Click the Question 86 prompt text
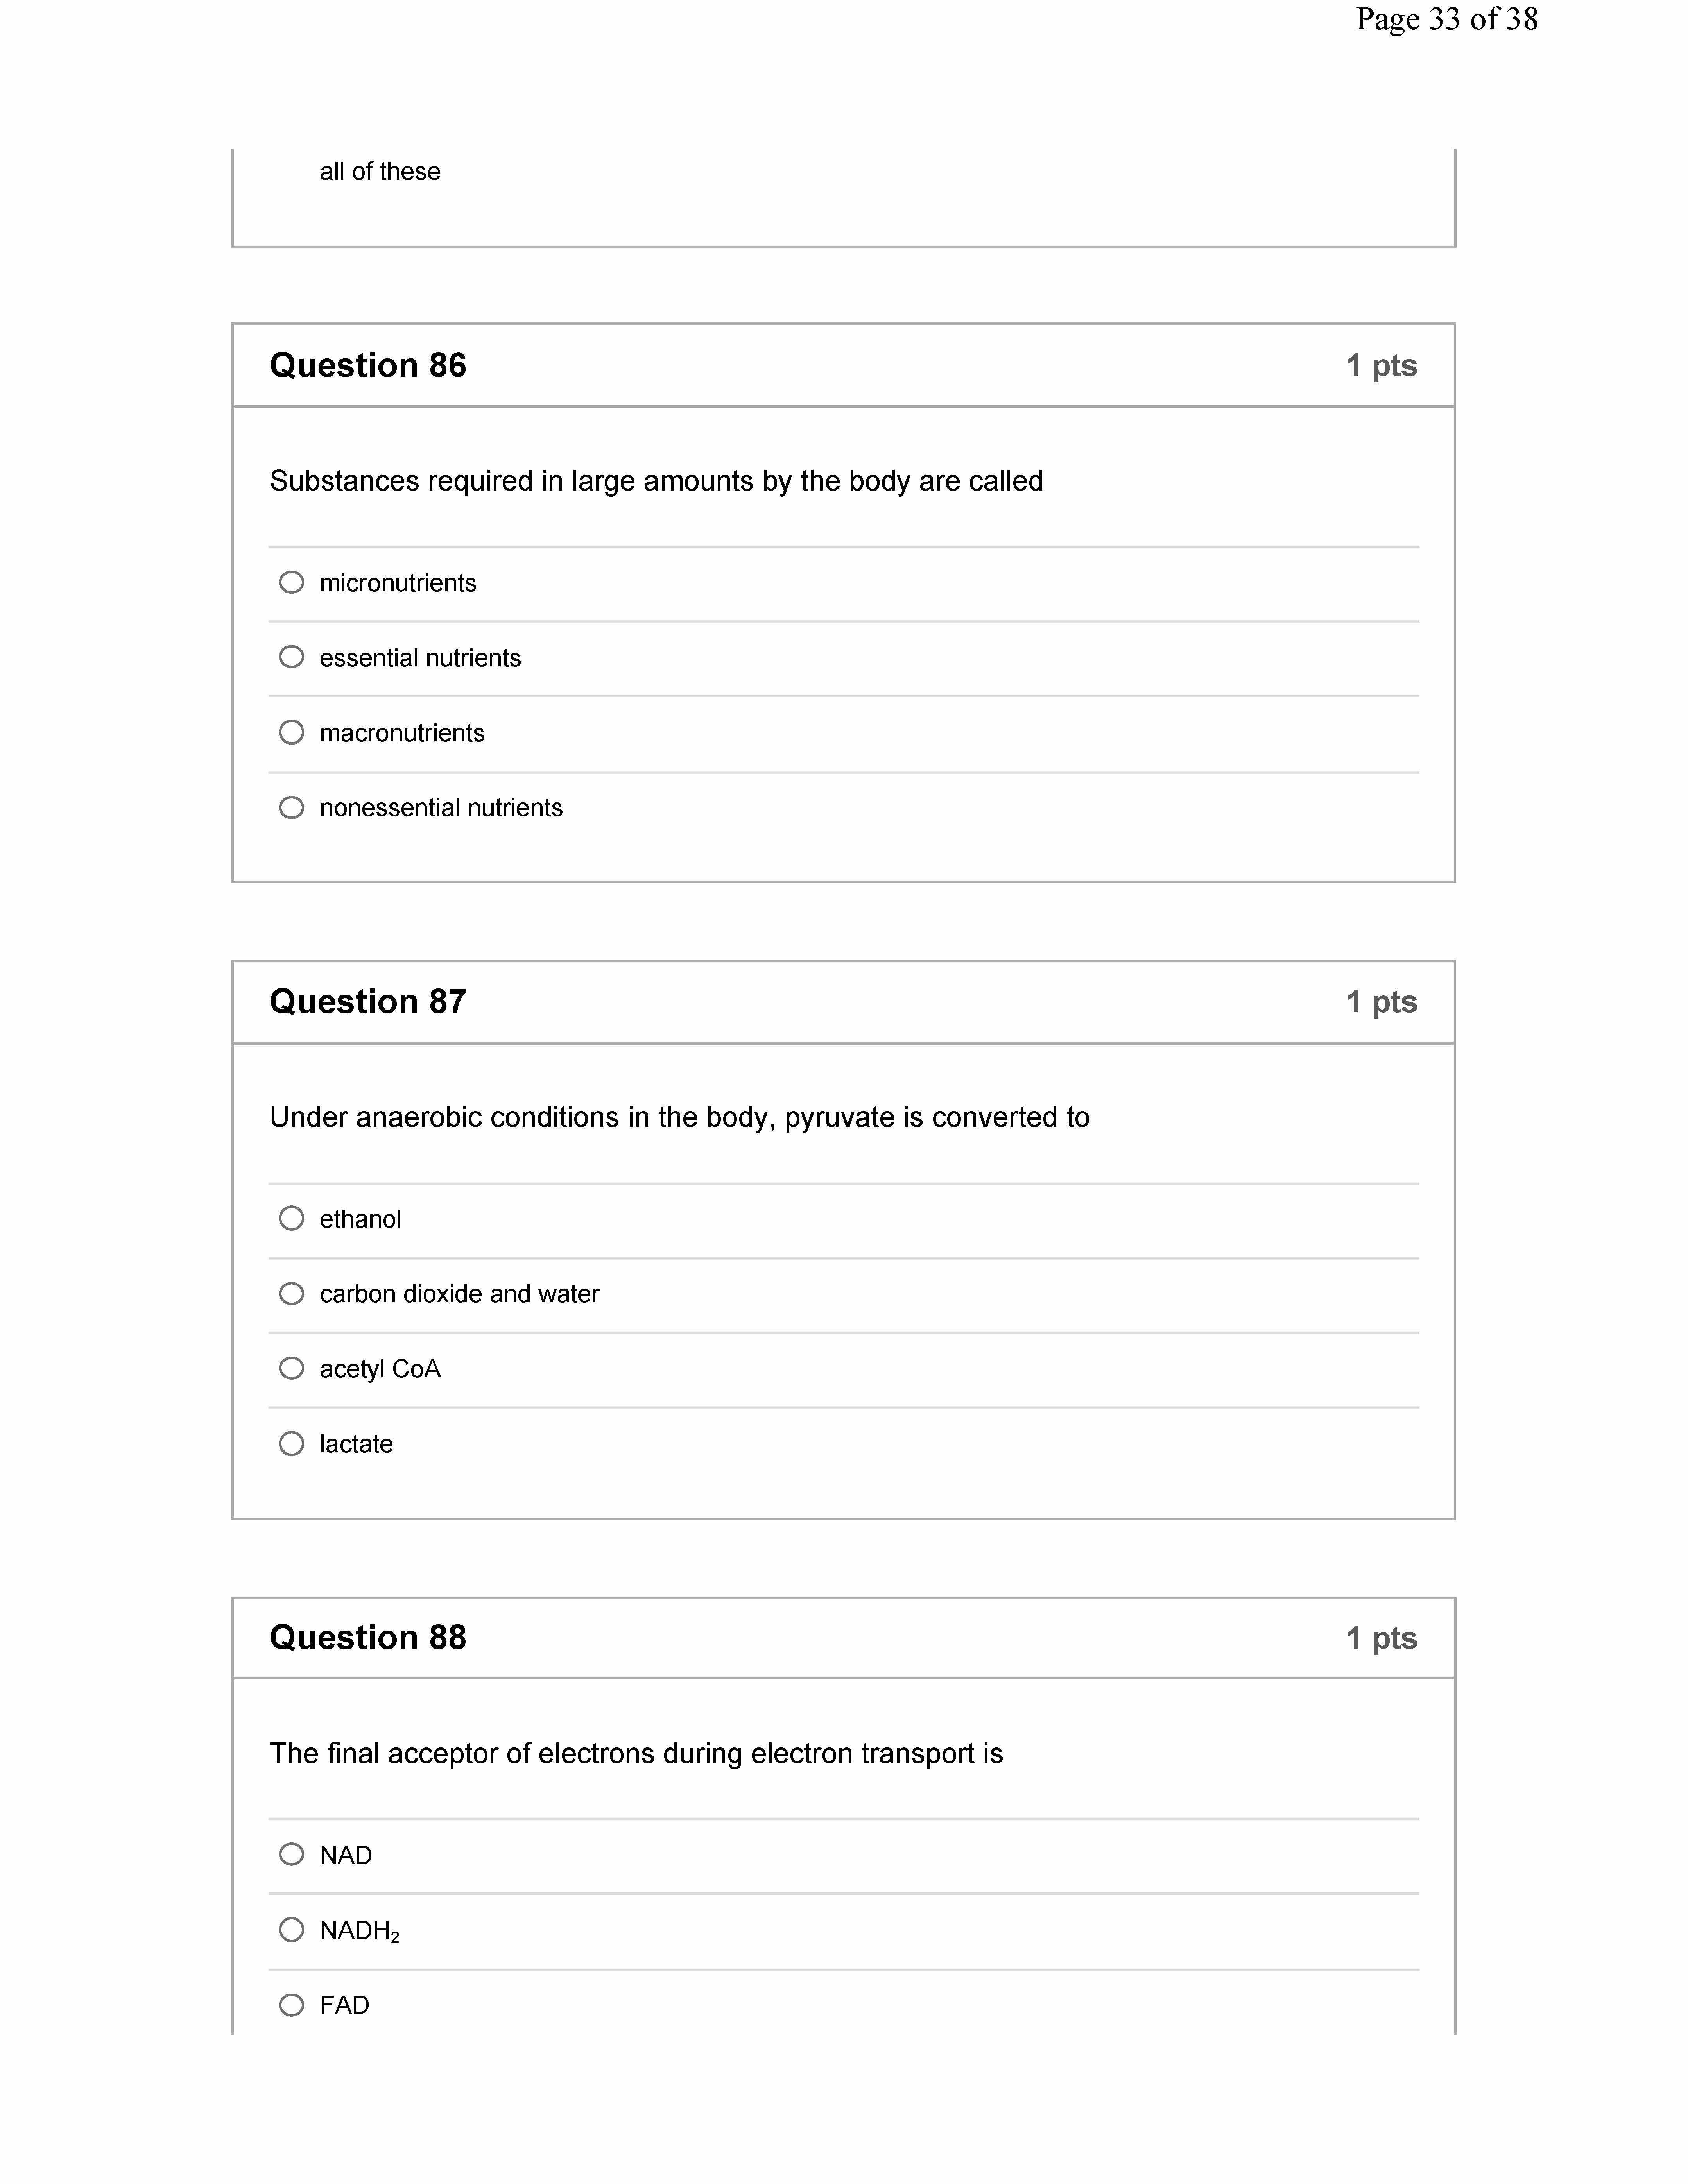Viewport: 1688px width, 2184px height. 656,481
